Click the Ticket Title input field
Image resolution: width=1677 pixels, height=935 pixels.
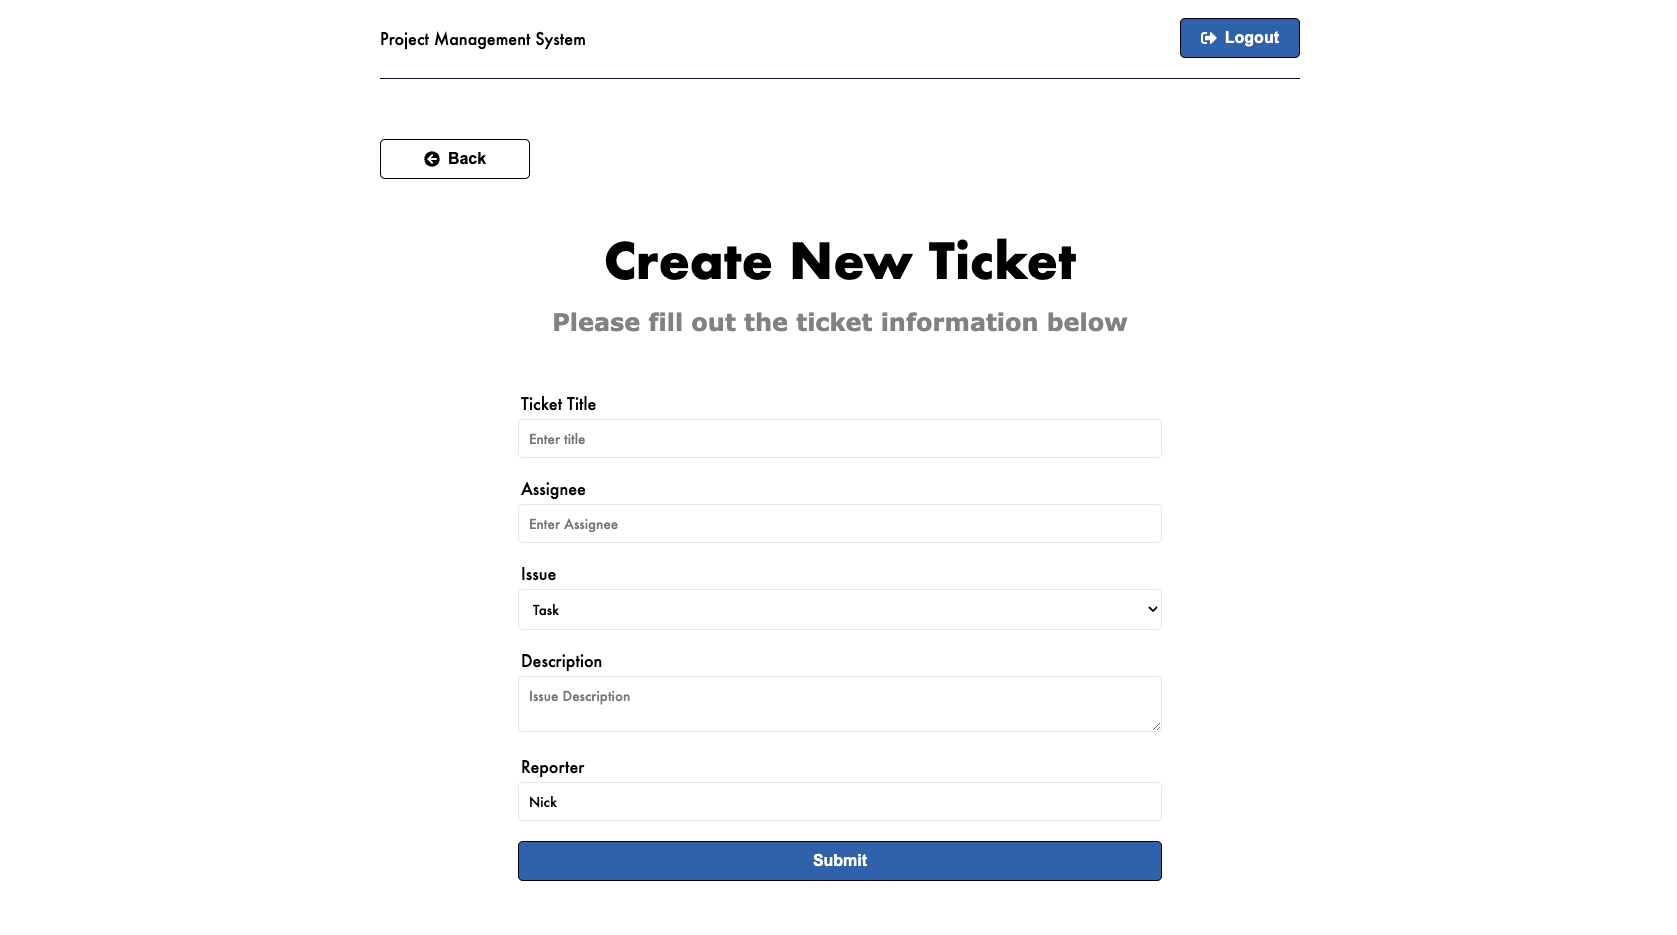tap(840, 438)
